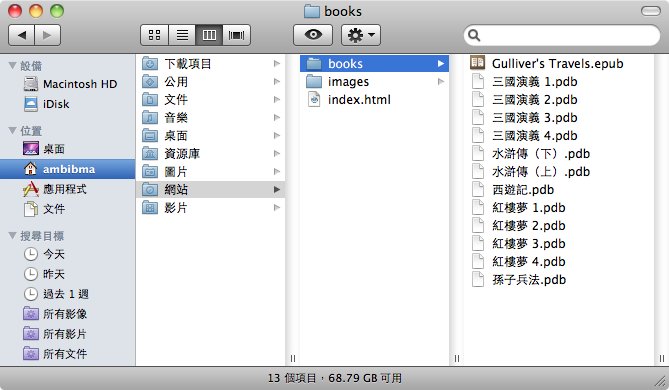Expand the 音樂 folder arrow
The height and width of the screenshot is (390, 669).
click(277, 117)
